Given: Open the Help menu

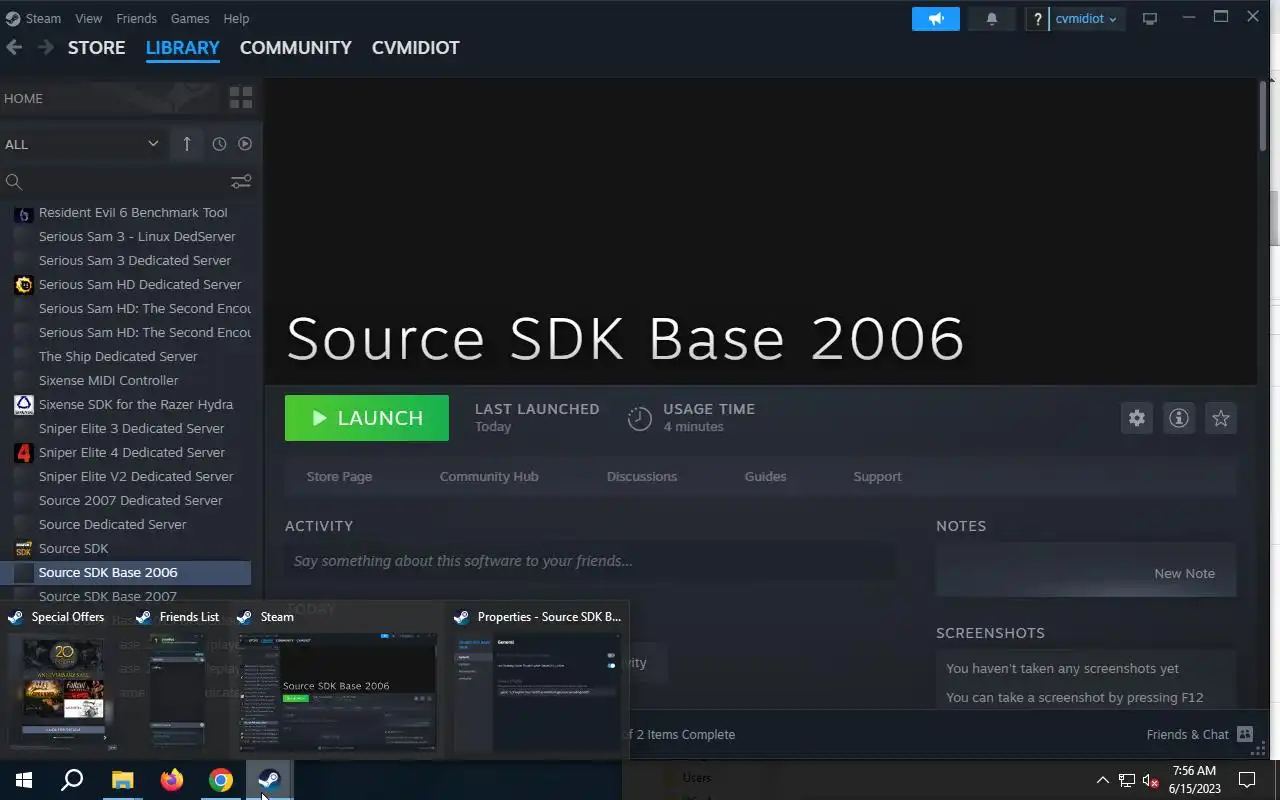Looking at the screenshot, I should pos(236,18).
